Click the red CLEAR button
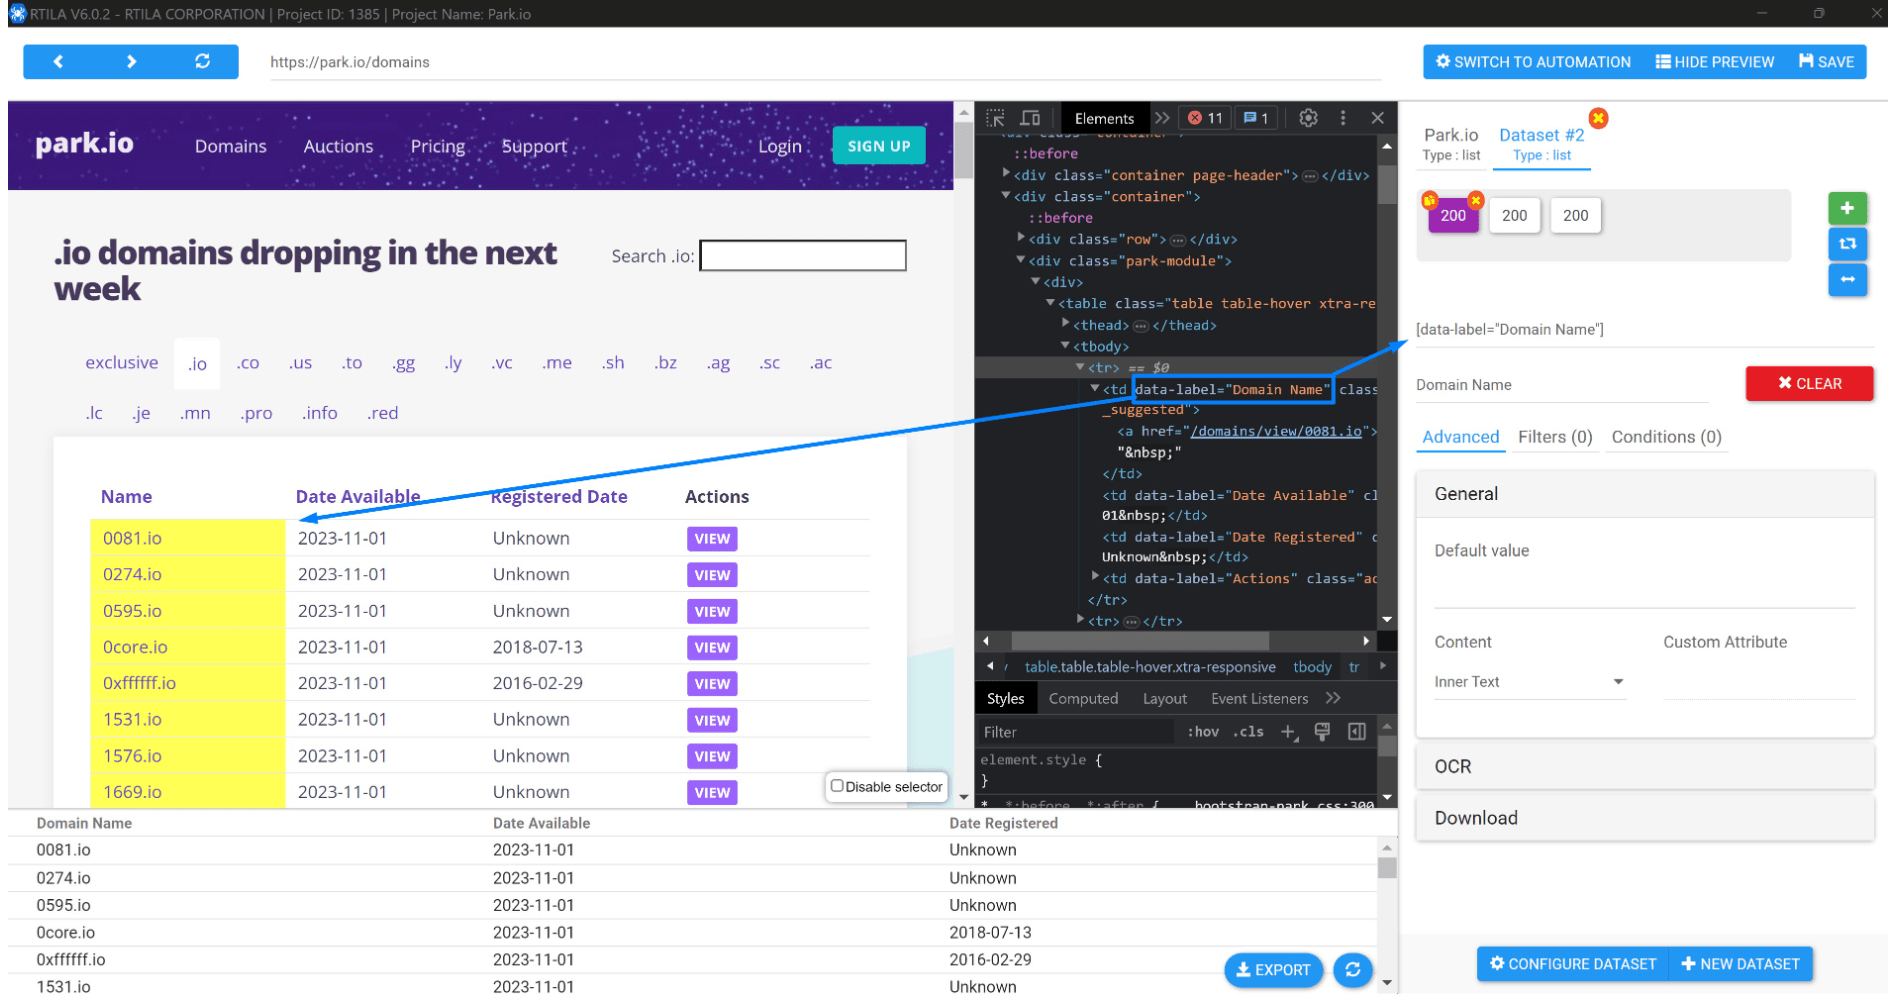 [1809, 384]
